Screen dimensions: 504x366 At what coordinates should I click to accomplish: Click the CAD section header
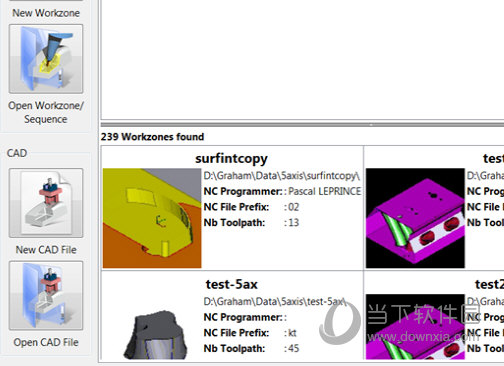pyautogui.click(x=17, y=153)
